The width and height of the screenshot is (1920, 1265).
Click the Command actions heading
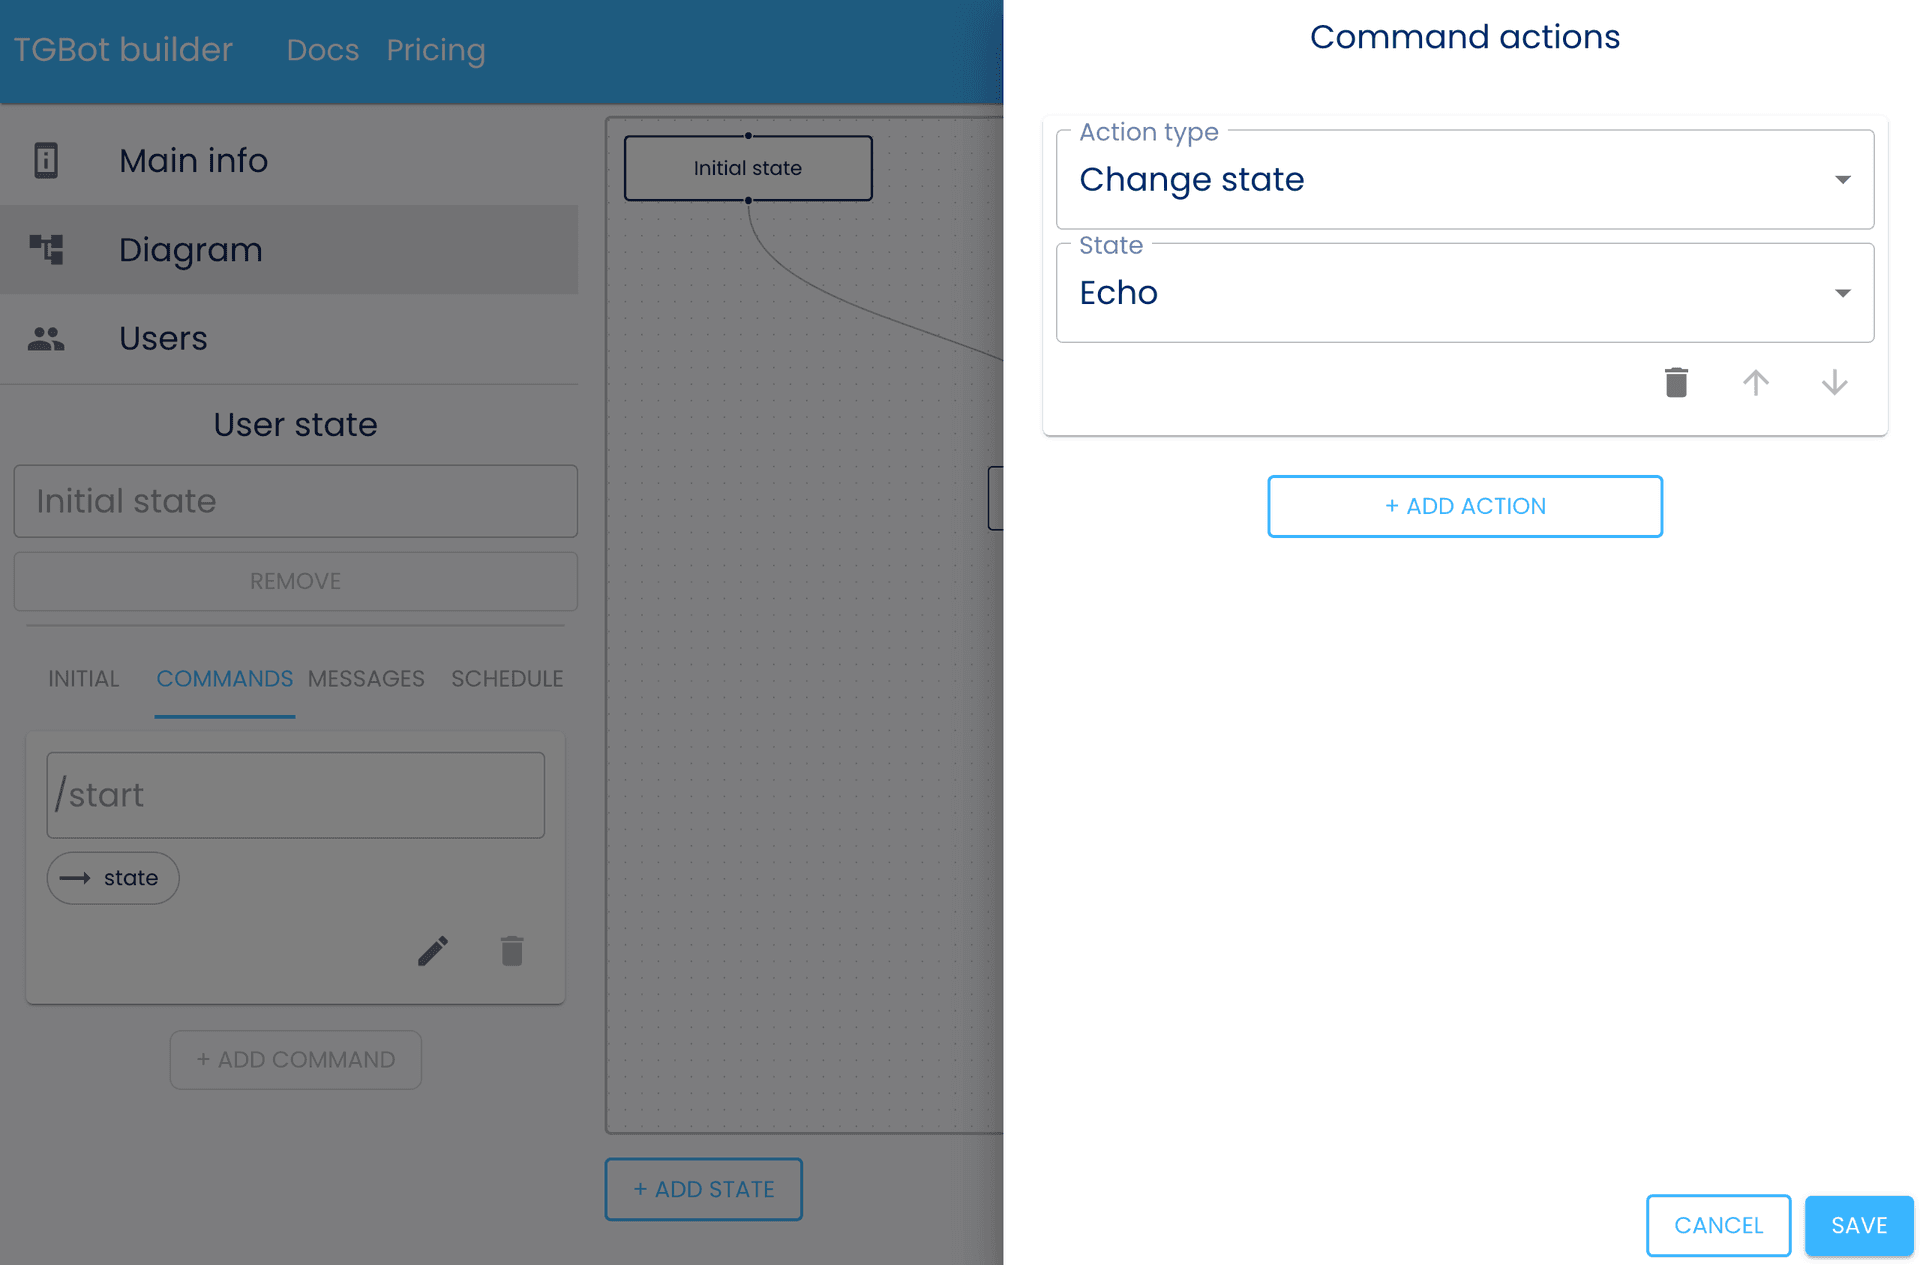pos(1465,37)
